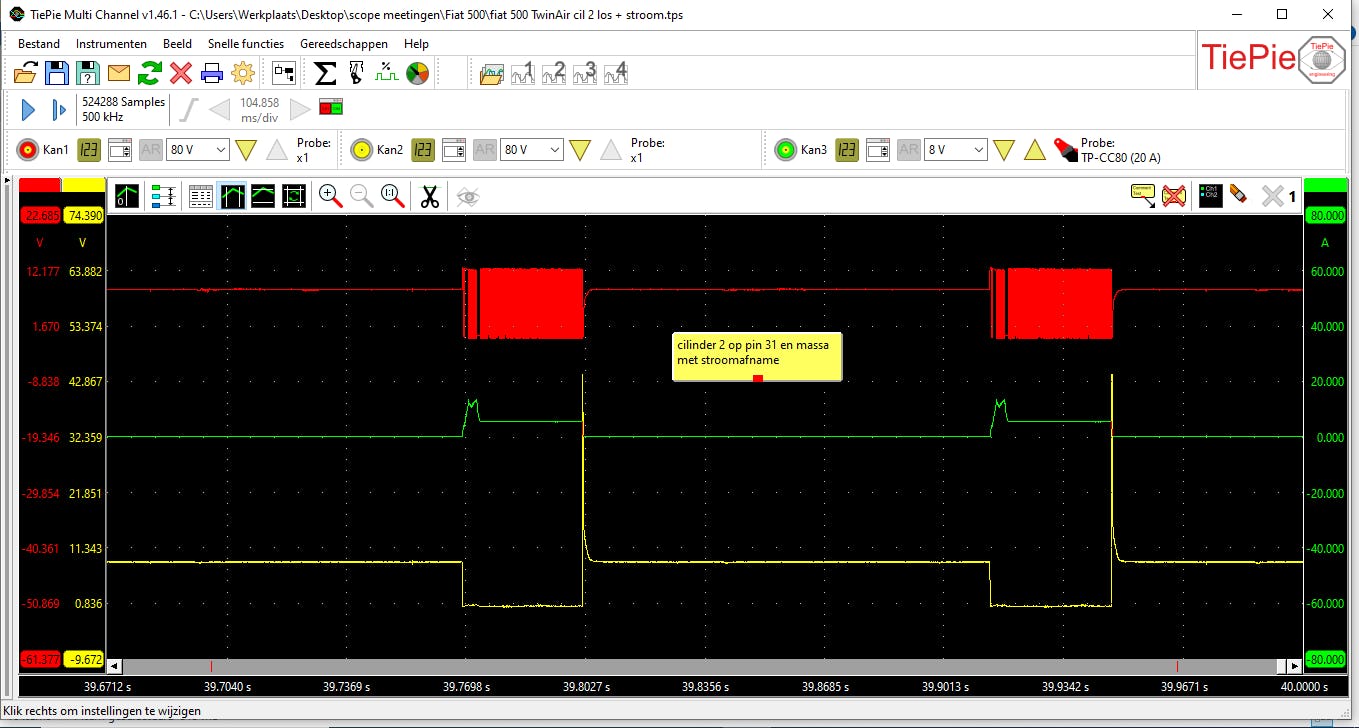The height and width of the screenshot is (728, 1359).
Task: Open the settings gear icon
Action: point(243,73)
